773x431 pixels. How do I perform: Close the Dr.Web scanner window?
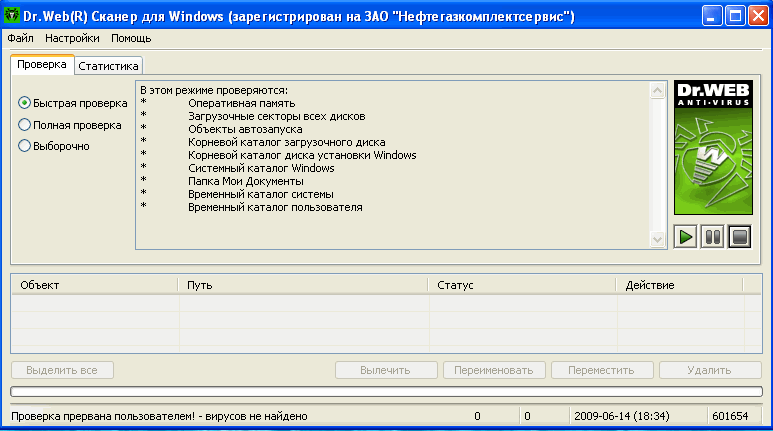click(758, 16)
